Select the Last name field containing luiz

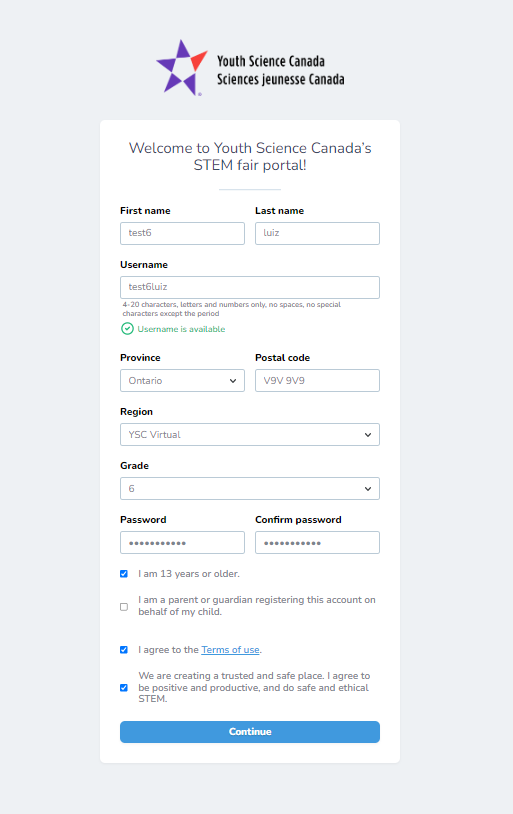[x=317, y=233]
